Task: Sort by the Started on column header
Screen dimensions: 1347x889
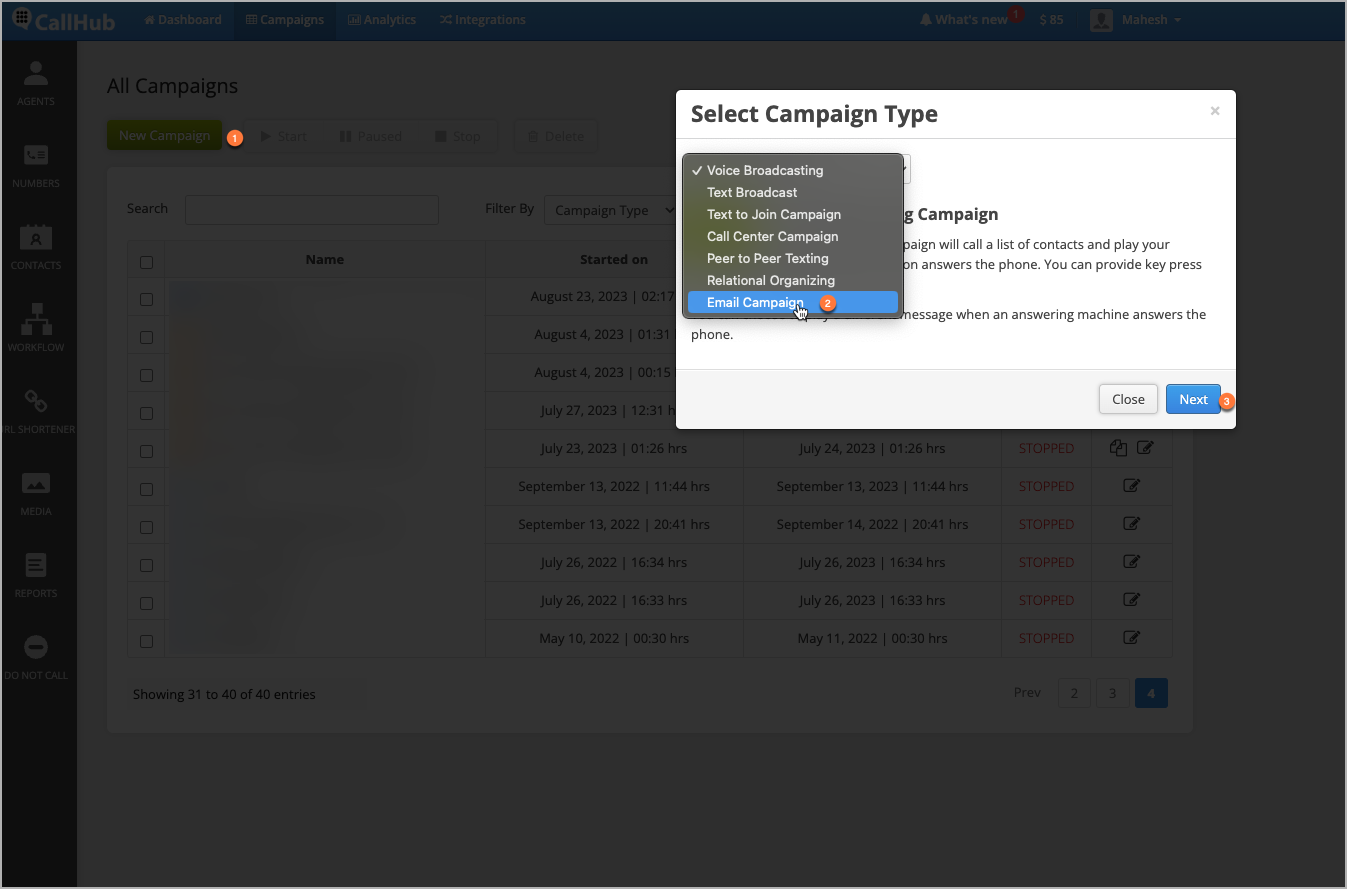Action: (614, 259)
